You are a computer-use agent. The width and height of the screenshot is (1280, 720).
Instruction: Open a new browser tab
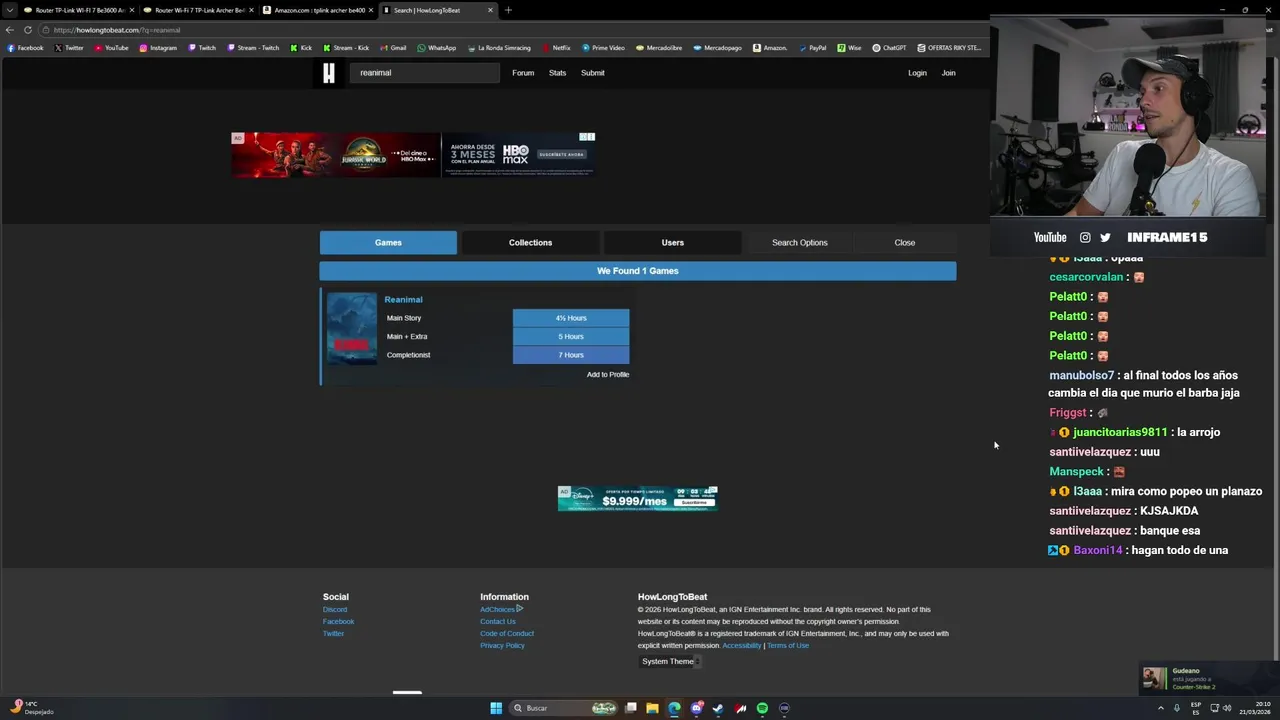click(x=508, y=10)
